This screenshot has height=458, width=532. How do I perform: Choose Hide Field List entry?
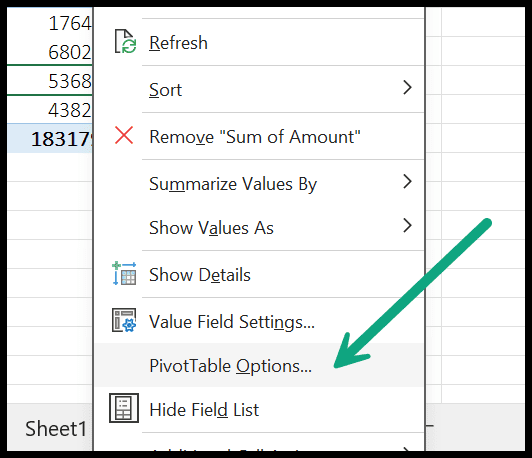pyautogui.click(x=259, y=409)
